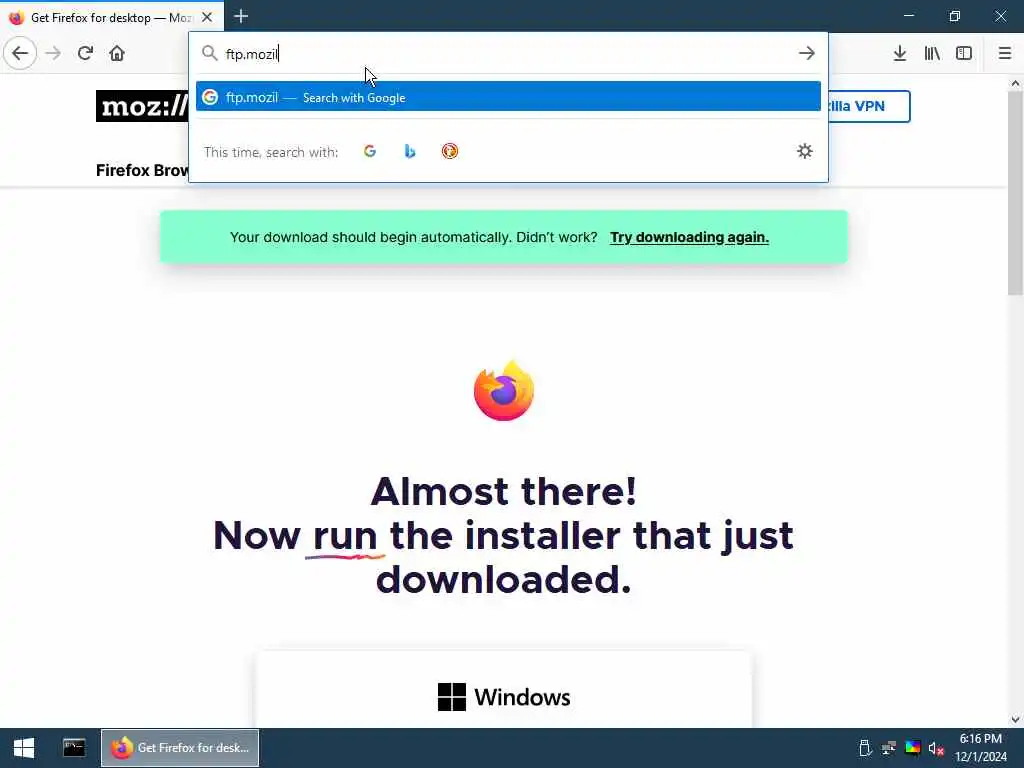Image resolution: width=1024 pixels, height=768 pixels.
Task: Show the sidebars panel
Action: coord(964,53)
